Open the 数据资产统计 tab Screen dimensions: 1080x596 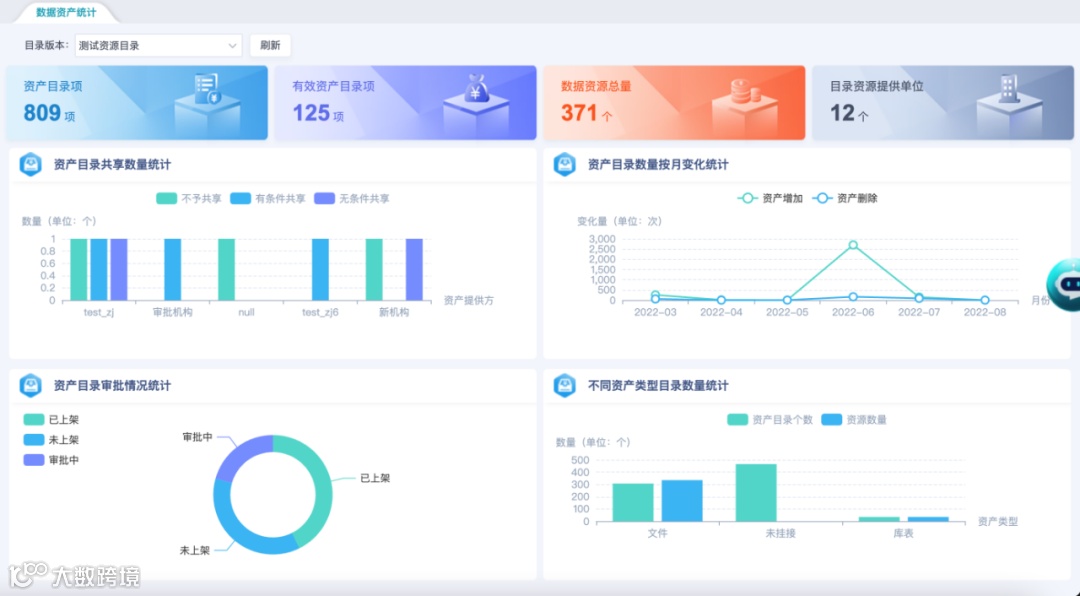click(66, 12)
